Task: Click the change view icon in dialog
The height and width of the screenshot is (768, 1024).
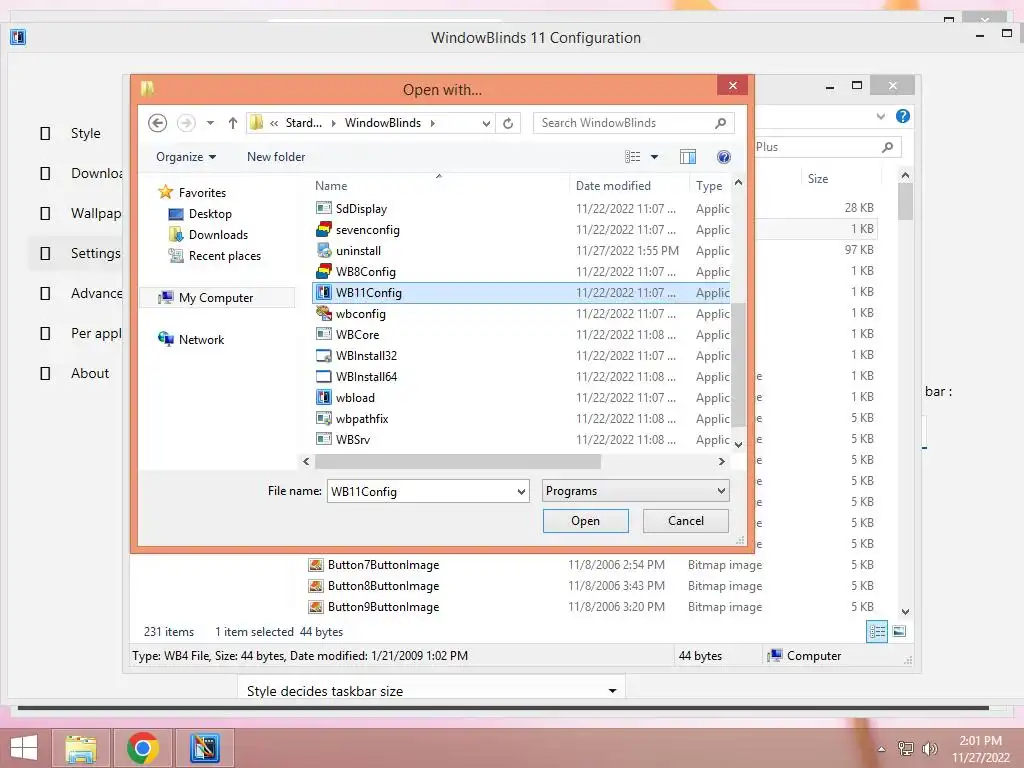Action: click(x=632, y=157)
